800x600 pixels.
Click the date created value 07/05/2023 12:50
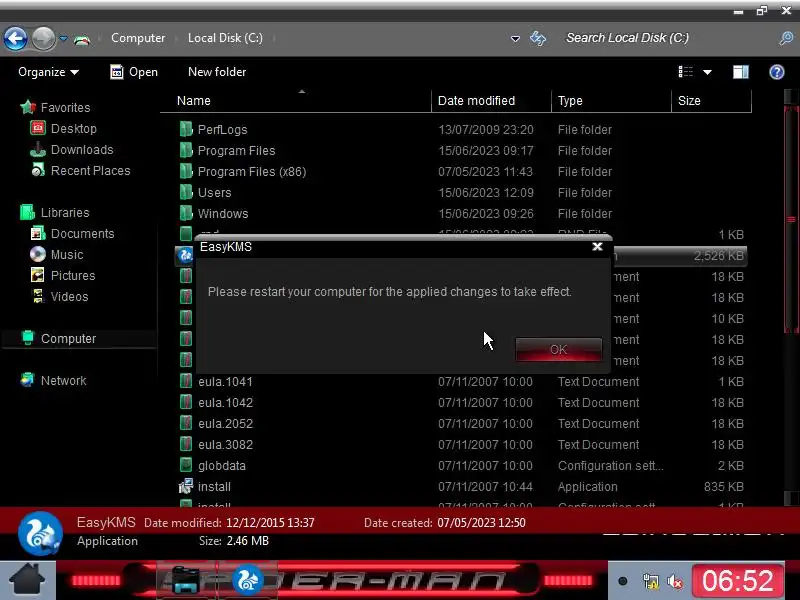(481, 523)
